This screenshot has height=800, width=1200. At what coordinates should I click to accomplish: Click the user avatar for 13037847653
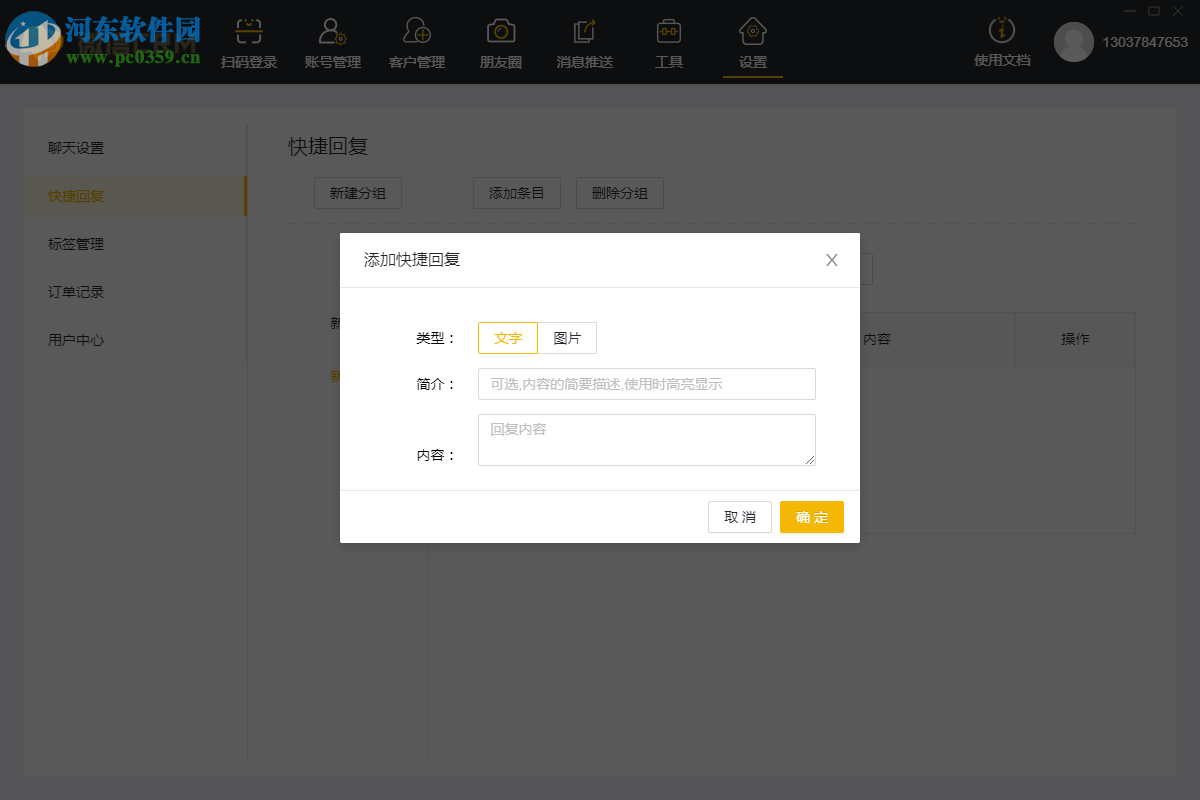pyautogui.click(x=1074, y=43)
